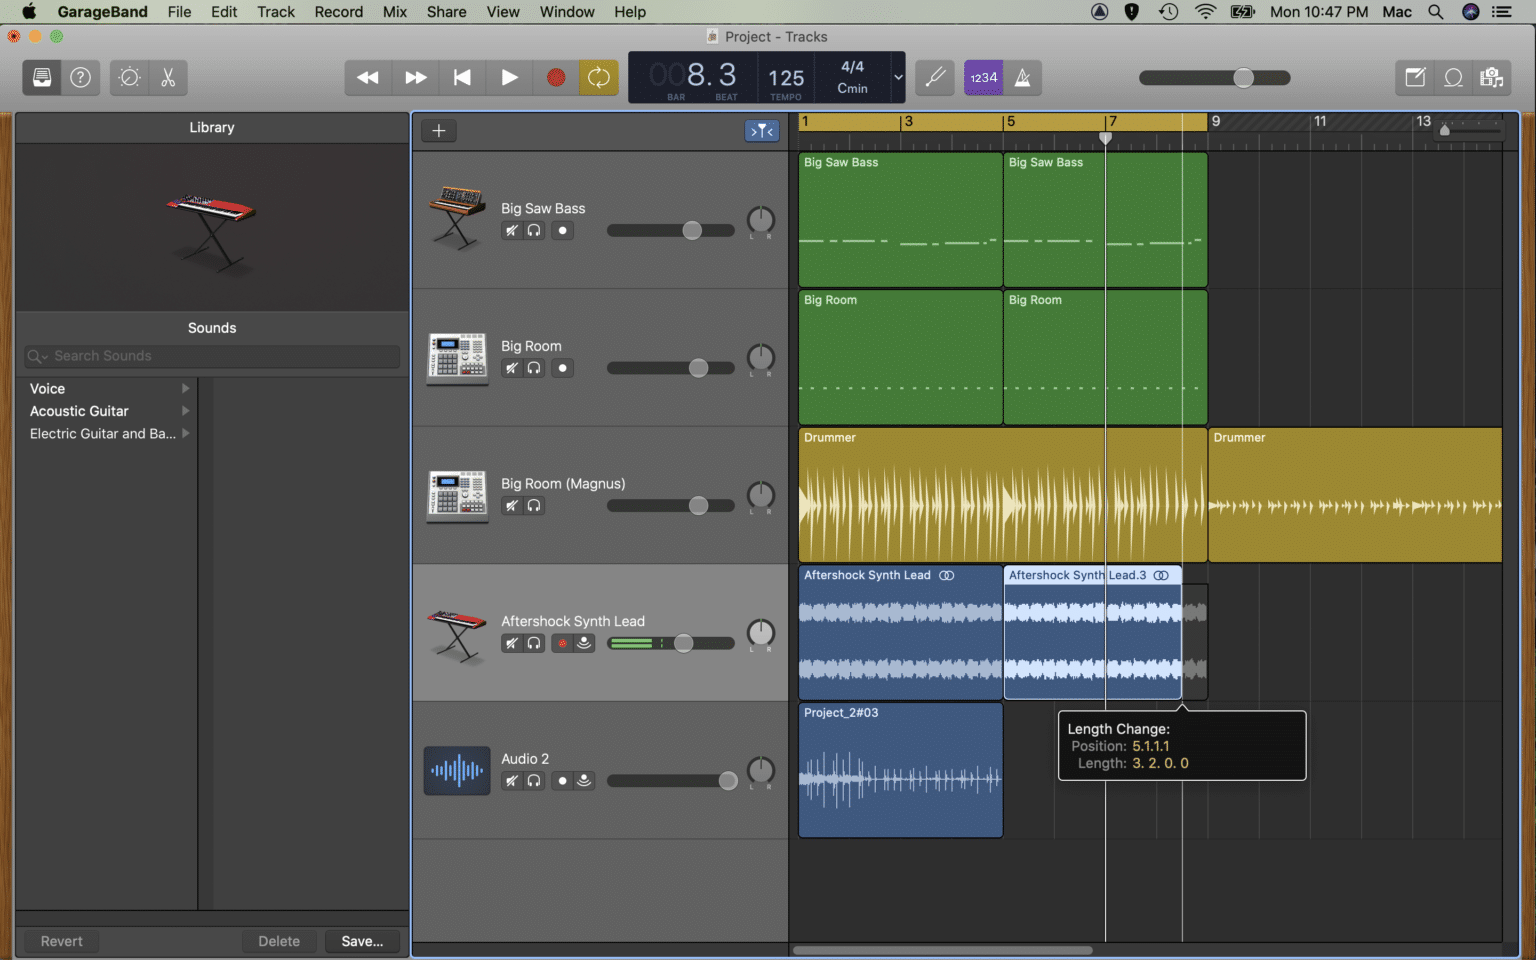Image resolution: width=1536 pixels, height=960 pixels.
Task: Mute the Big Saw Bass track
Action: tap(512, 230)
